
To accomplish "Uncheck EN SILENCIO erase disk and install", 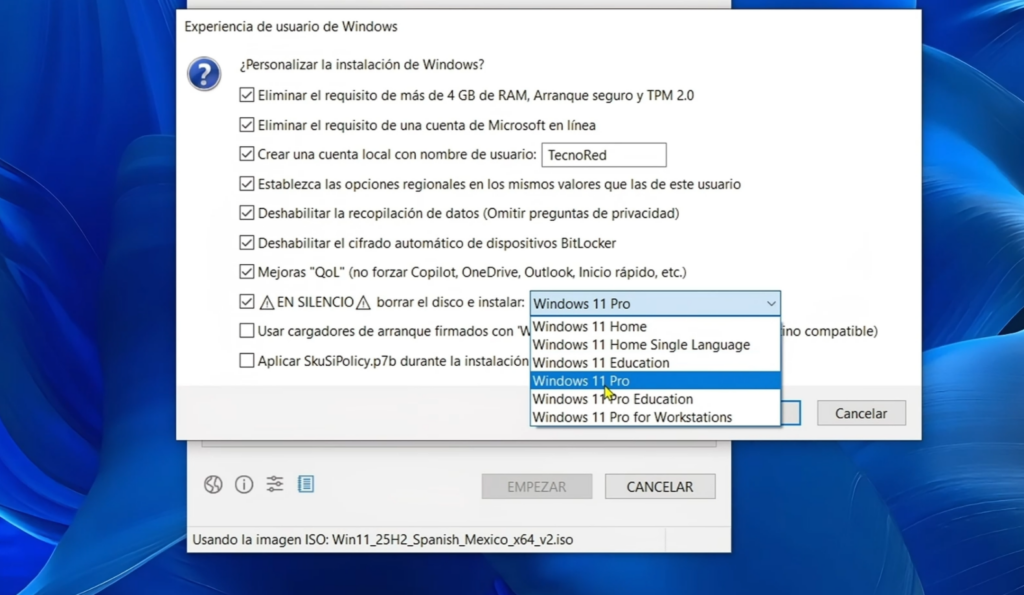I will [x=246, y=302].
